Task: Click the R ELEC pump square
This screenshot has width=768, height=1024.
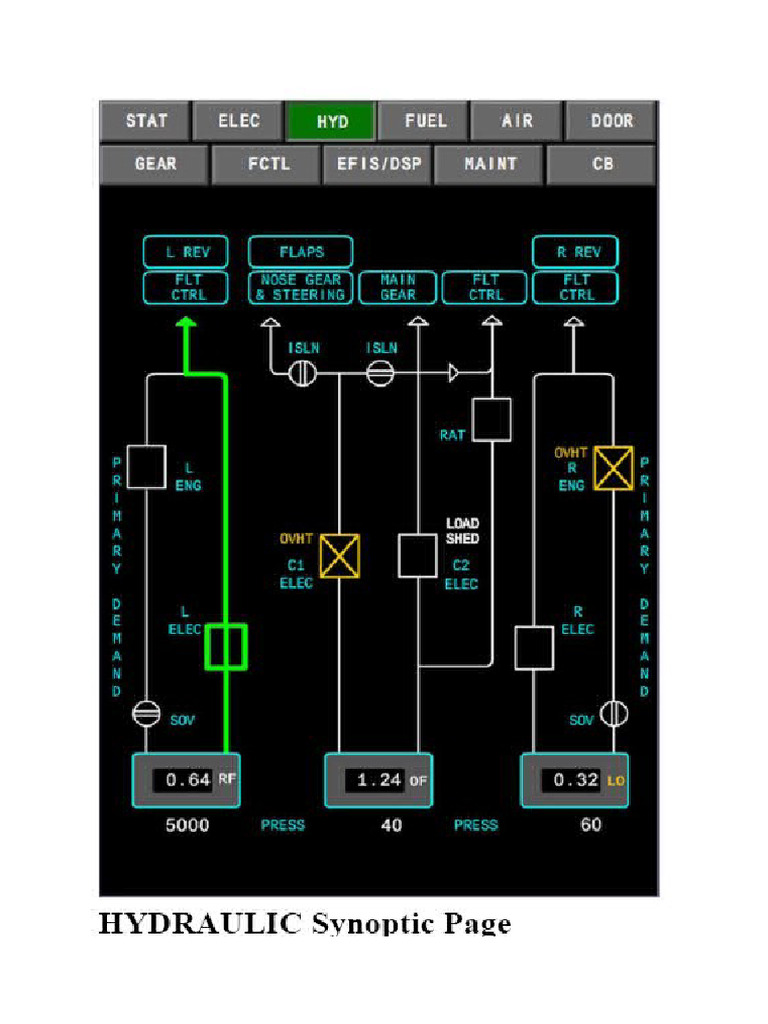Action: 534,648
